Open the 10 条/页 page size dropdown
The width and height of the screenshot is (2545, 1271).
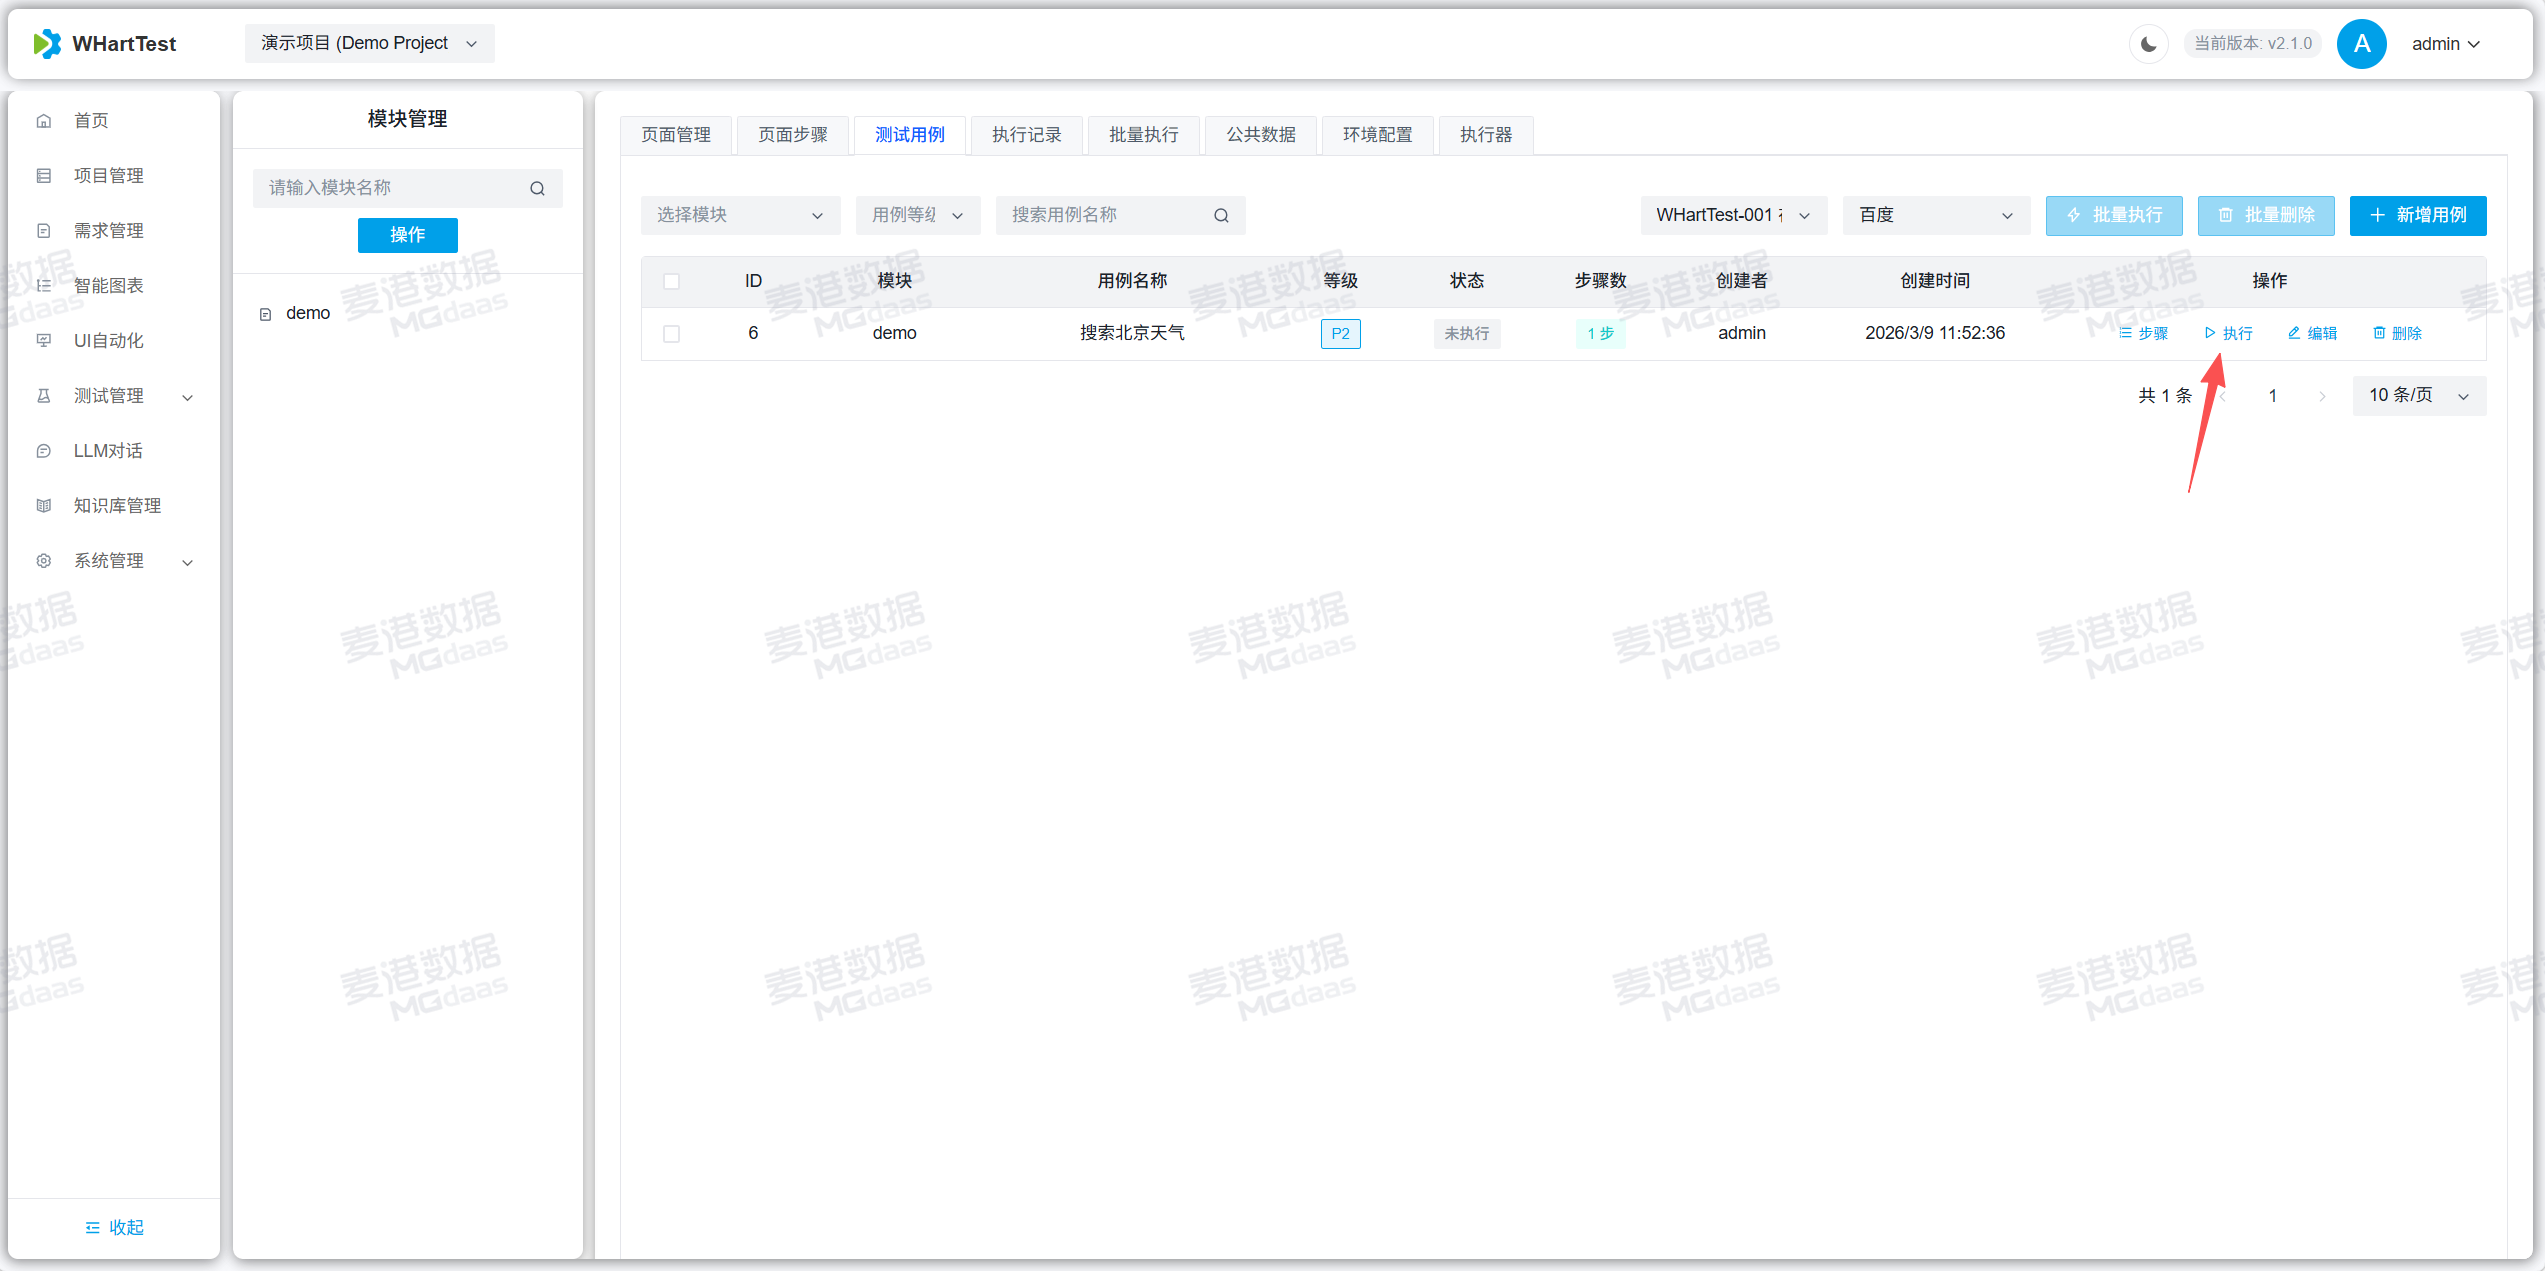[x=2418, y=396]
